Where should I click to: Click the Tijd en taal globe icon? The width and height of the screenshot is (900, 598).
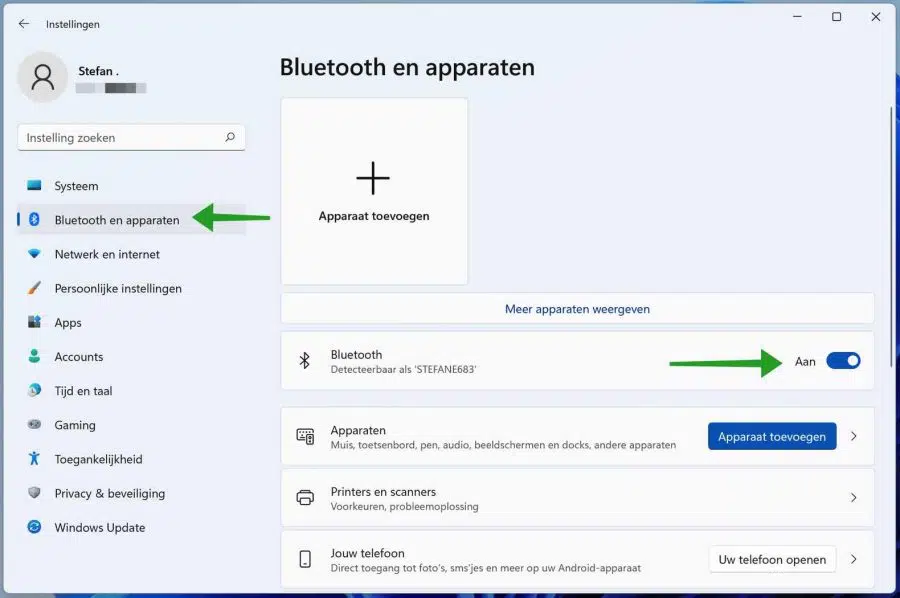34,390
